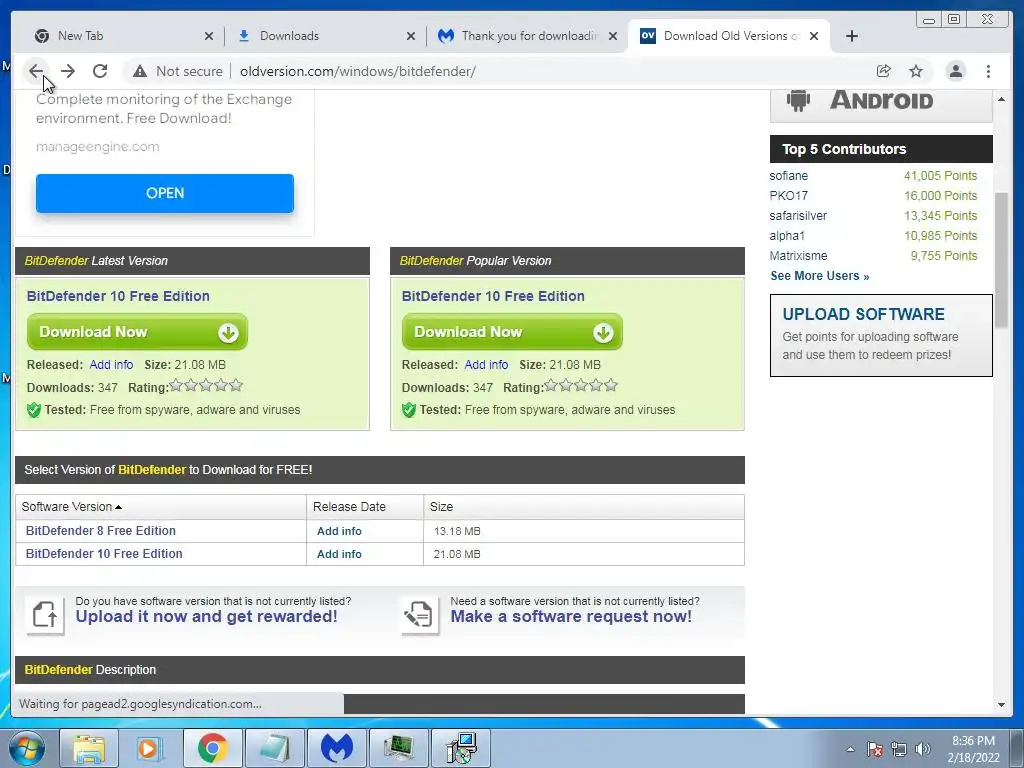
Task: Rate Latest Version using the star rating
Action: [206, 385]
